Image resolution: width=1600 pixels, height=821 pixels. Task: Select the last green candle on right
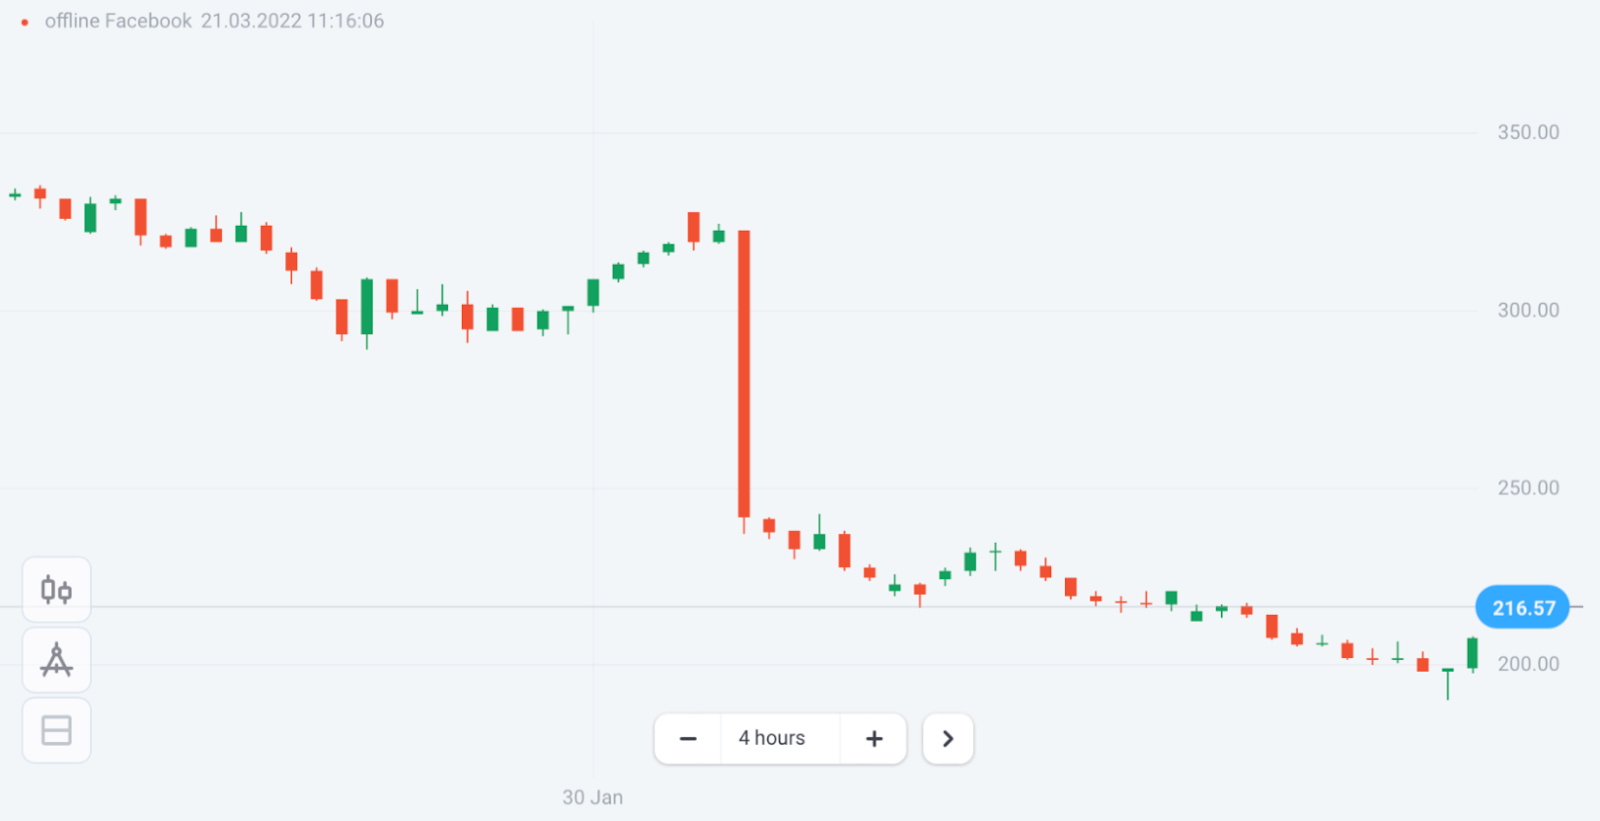point(1472,653)
